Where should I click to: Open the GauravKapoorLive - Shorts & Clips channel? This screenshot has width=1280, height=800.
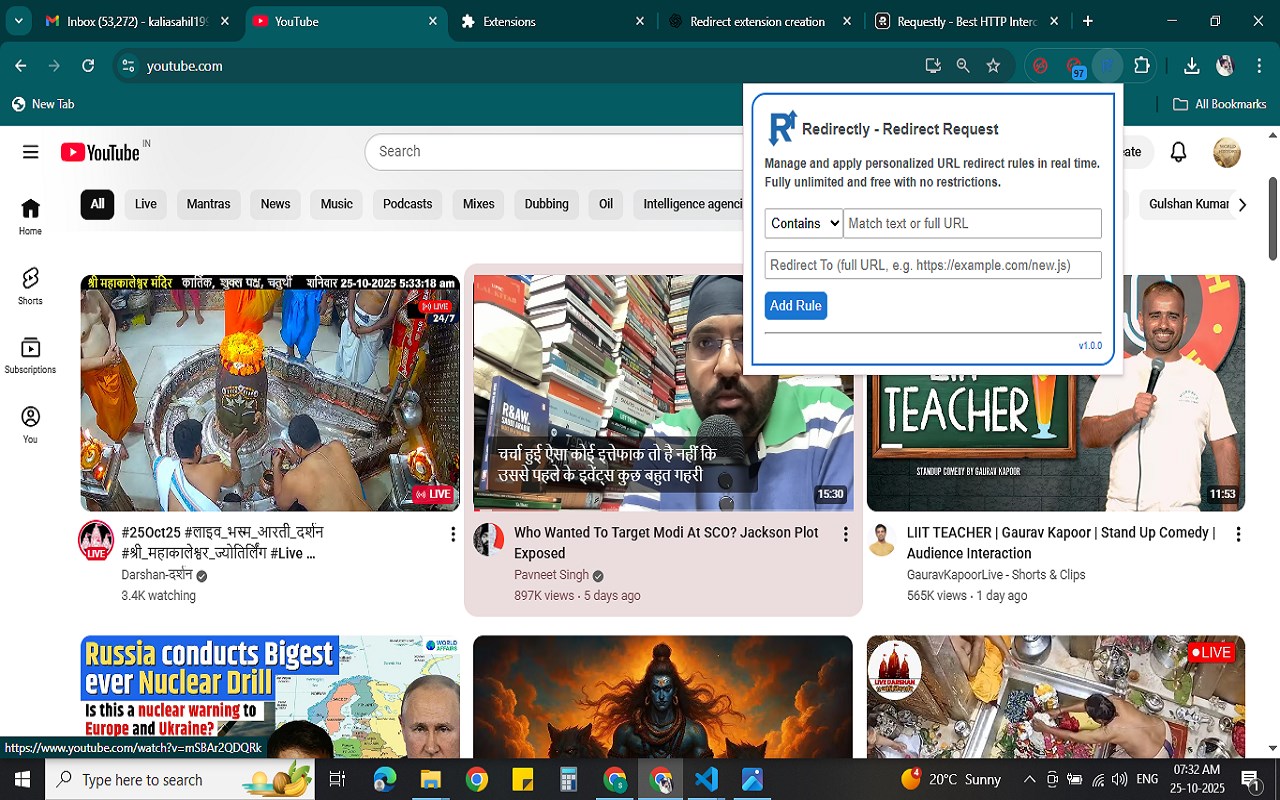coord(996,575)
